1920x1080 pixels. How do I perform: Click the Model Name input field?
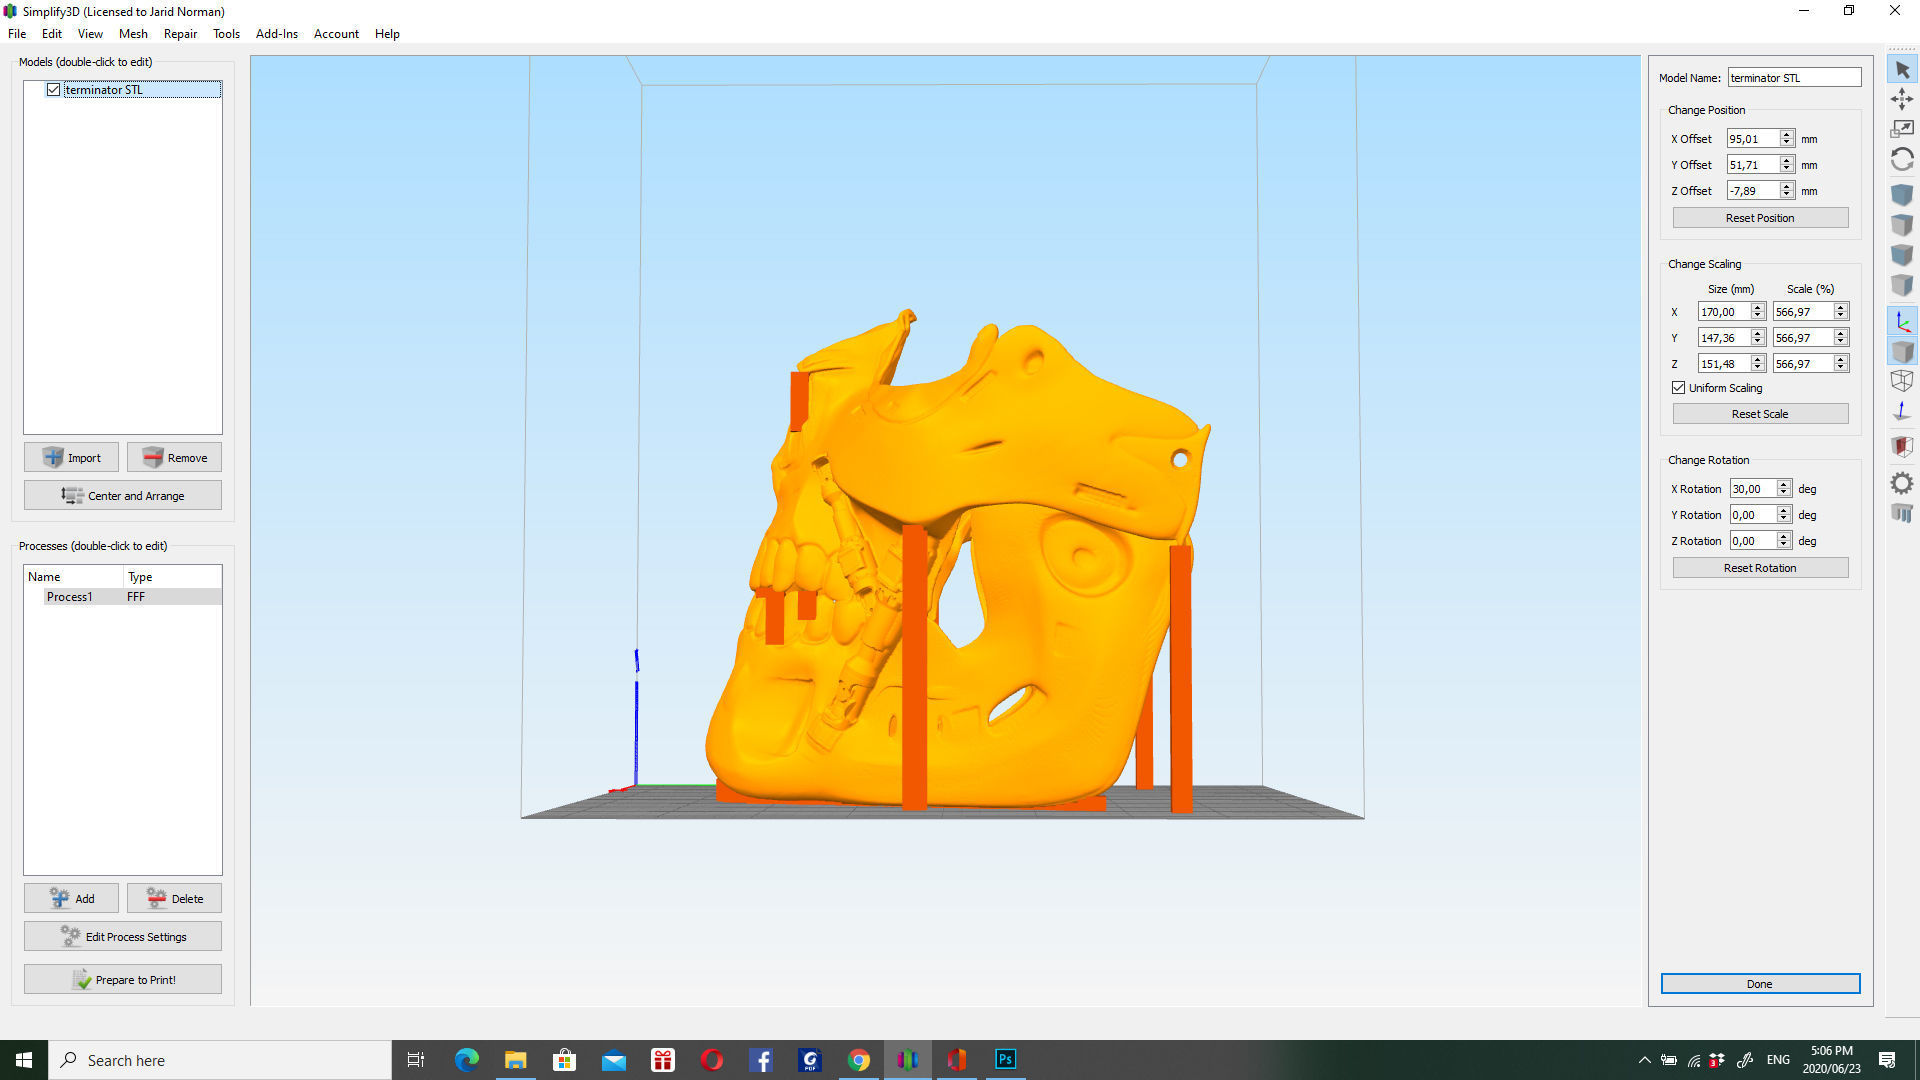coord(1794,78)
